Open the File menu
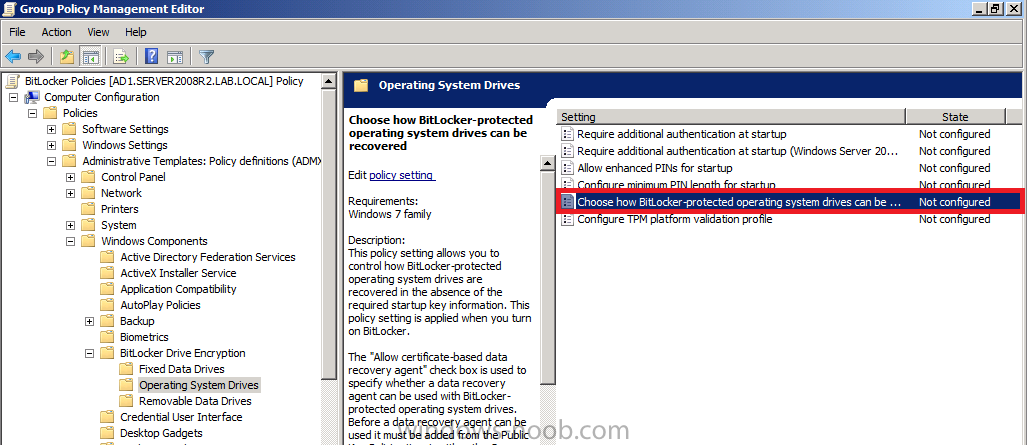The height and width of the screenshot is (445, 1027). pyautogui.click(x=17, y=32)
